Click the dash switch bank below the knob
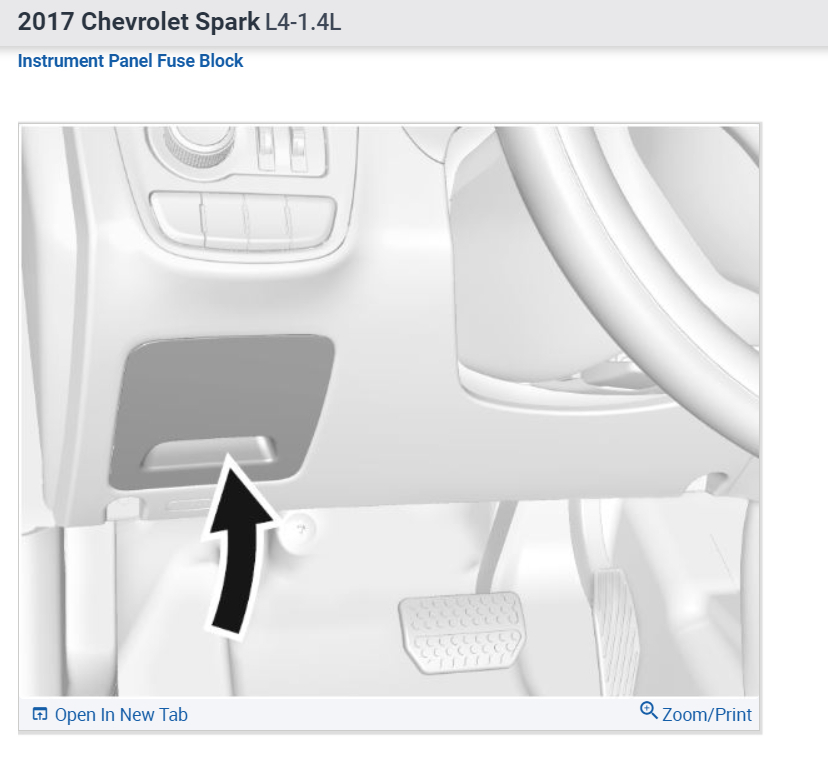This screenshot has height=780, width=828. (243, 221)
